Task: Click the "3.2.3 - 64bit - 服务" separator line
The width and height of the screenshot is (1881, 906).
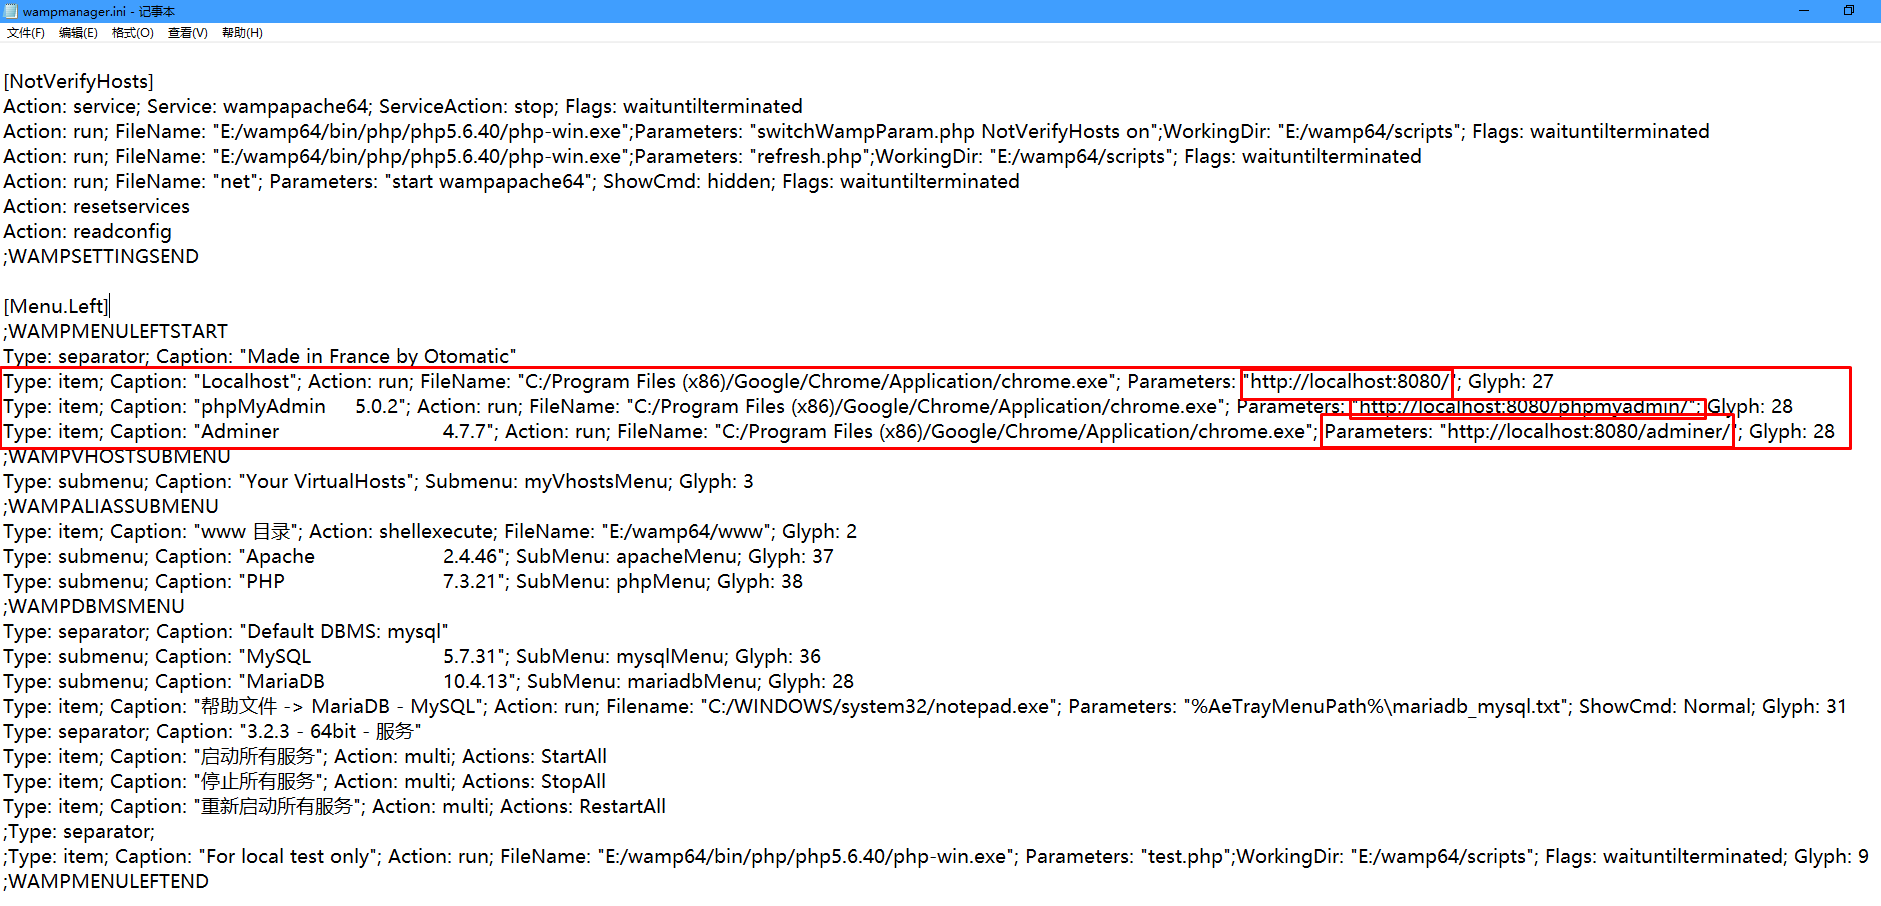Action: point(212,732)
